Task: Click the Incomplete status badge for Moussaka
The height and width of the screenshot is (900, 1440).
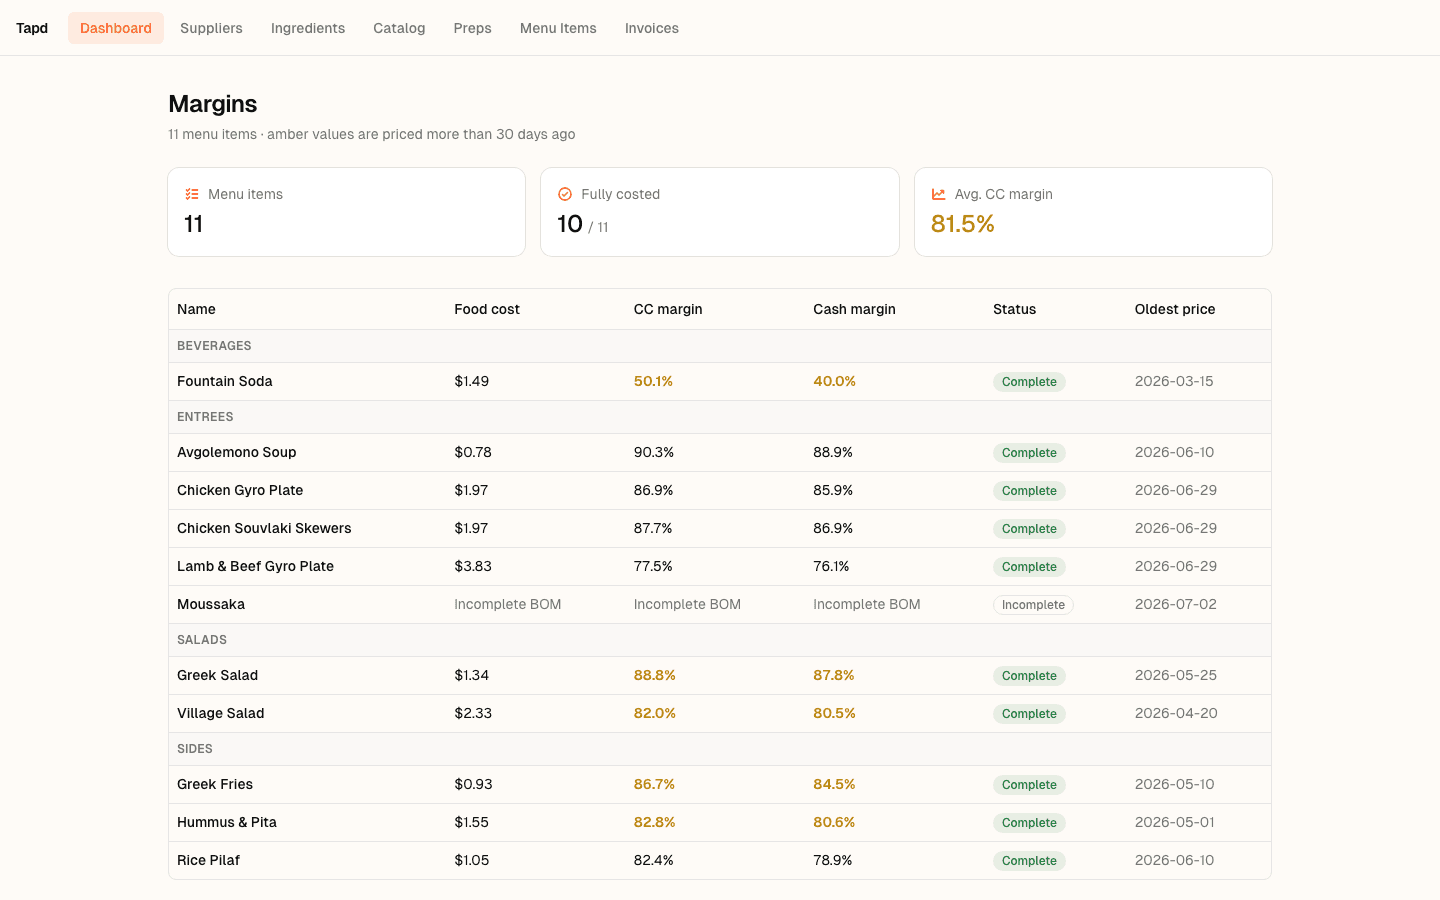Action: tap(1033, 605)
